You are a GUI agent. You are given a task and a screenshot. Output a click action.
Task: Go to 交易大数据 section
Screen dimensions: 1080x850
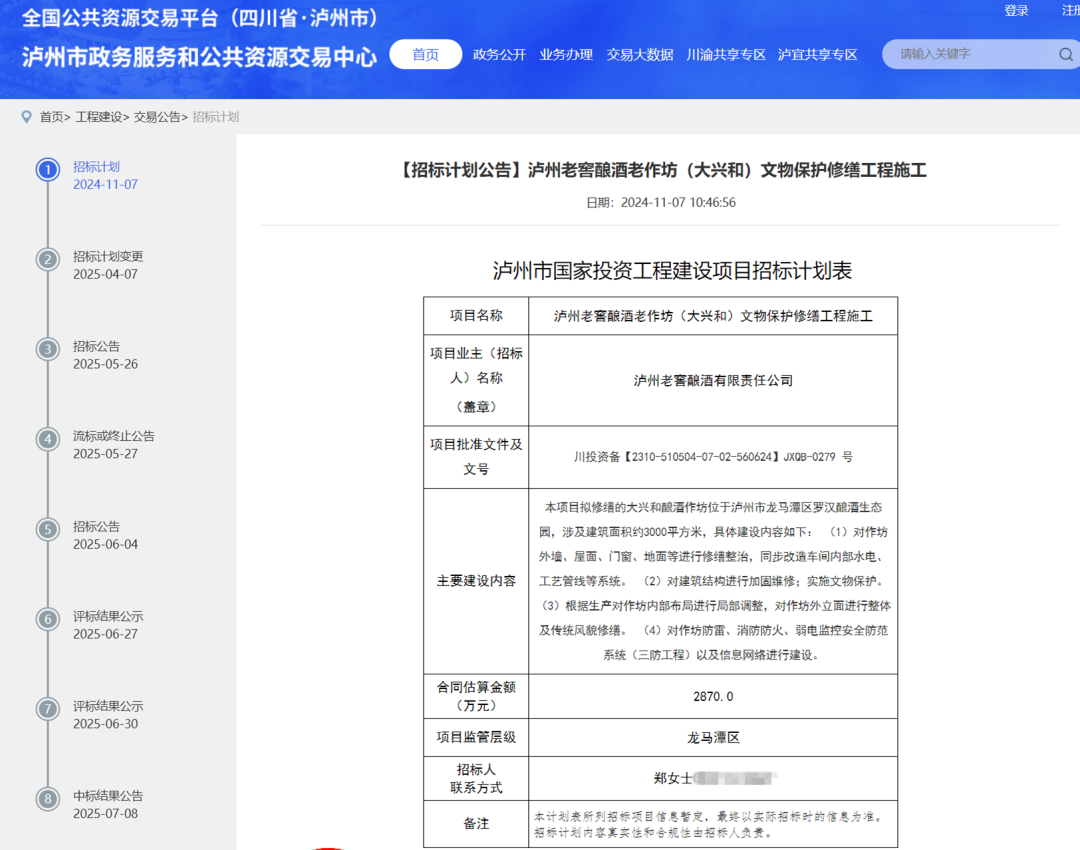640,55
